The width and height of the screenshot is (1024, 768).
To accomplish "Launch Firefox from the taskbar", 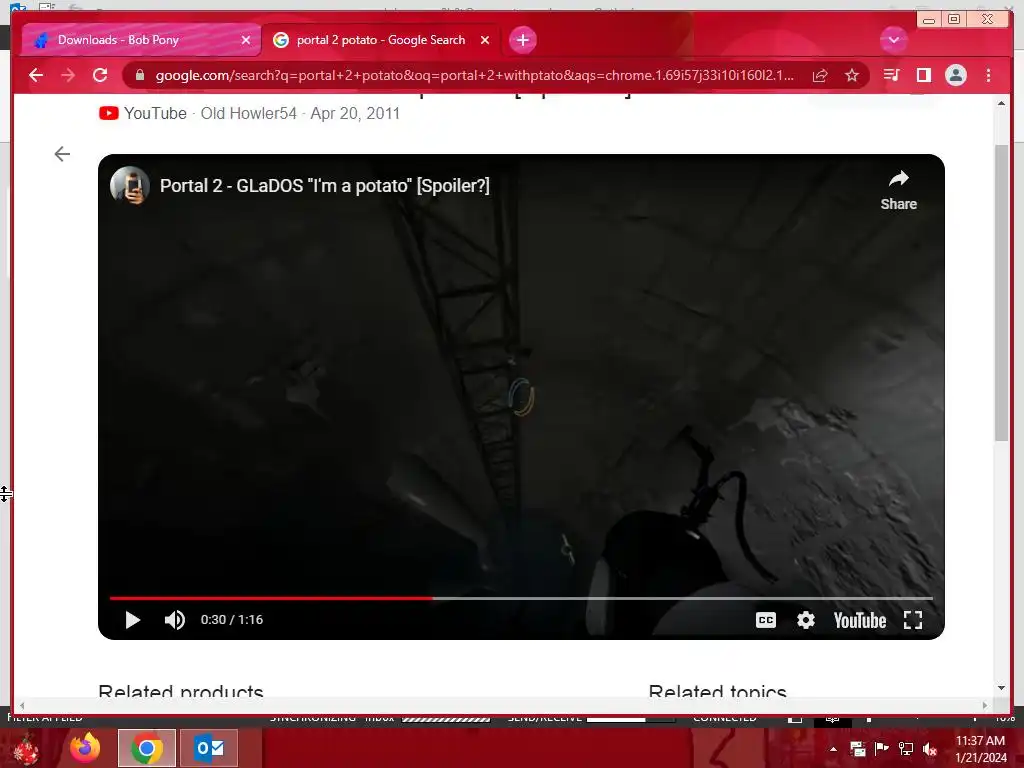I will point(86,748).
